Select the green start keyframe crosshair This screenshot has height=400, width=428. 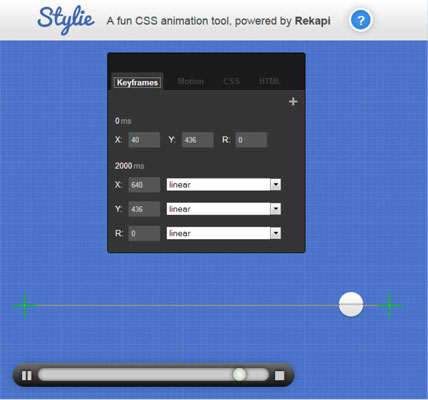[25, 305]
